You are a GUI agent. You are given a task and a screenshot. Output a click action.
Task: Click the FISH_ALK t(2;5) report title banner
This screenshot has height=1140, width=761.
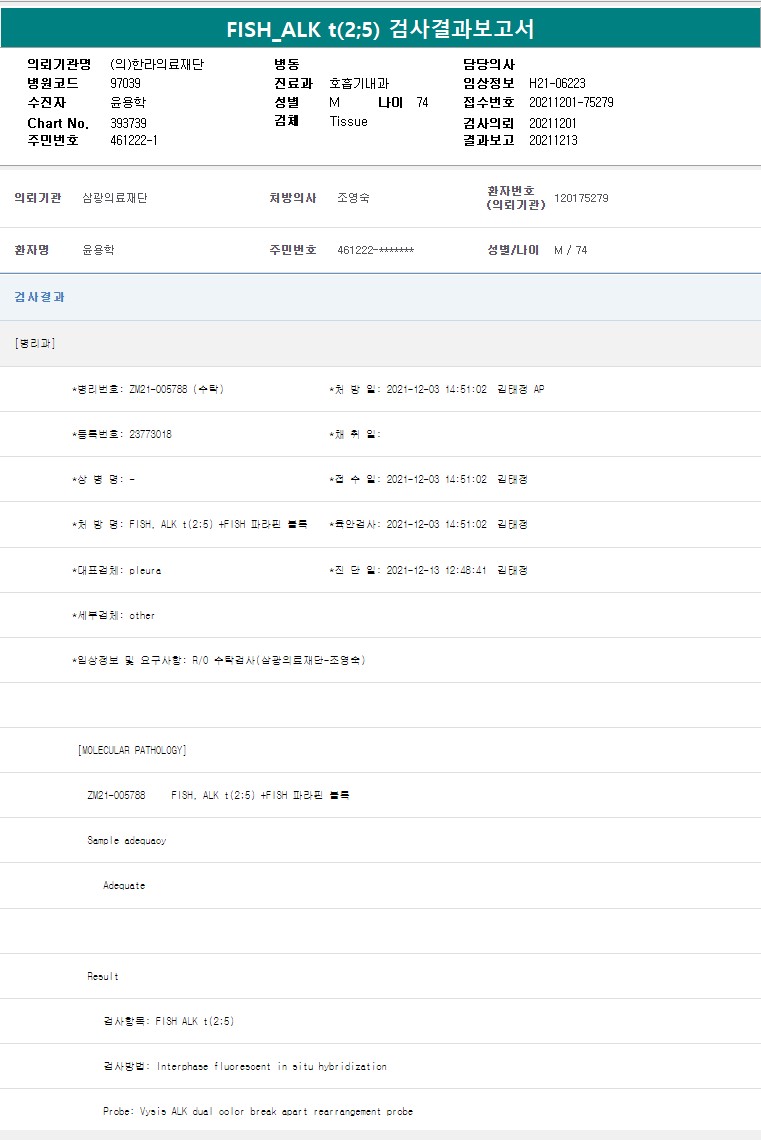point(380,29)
